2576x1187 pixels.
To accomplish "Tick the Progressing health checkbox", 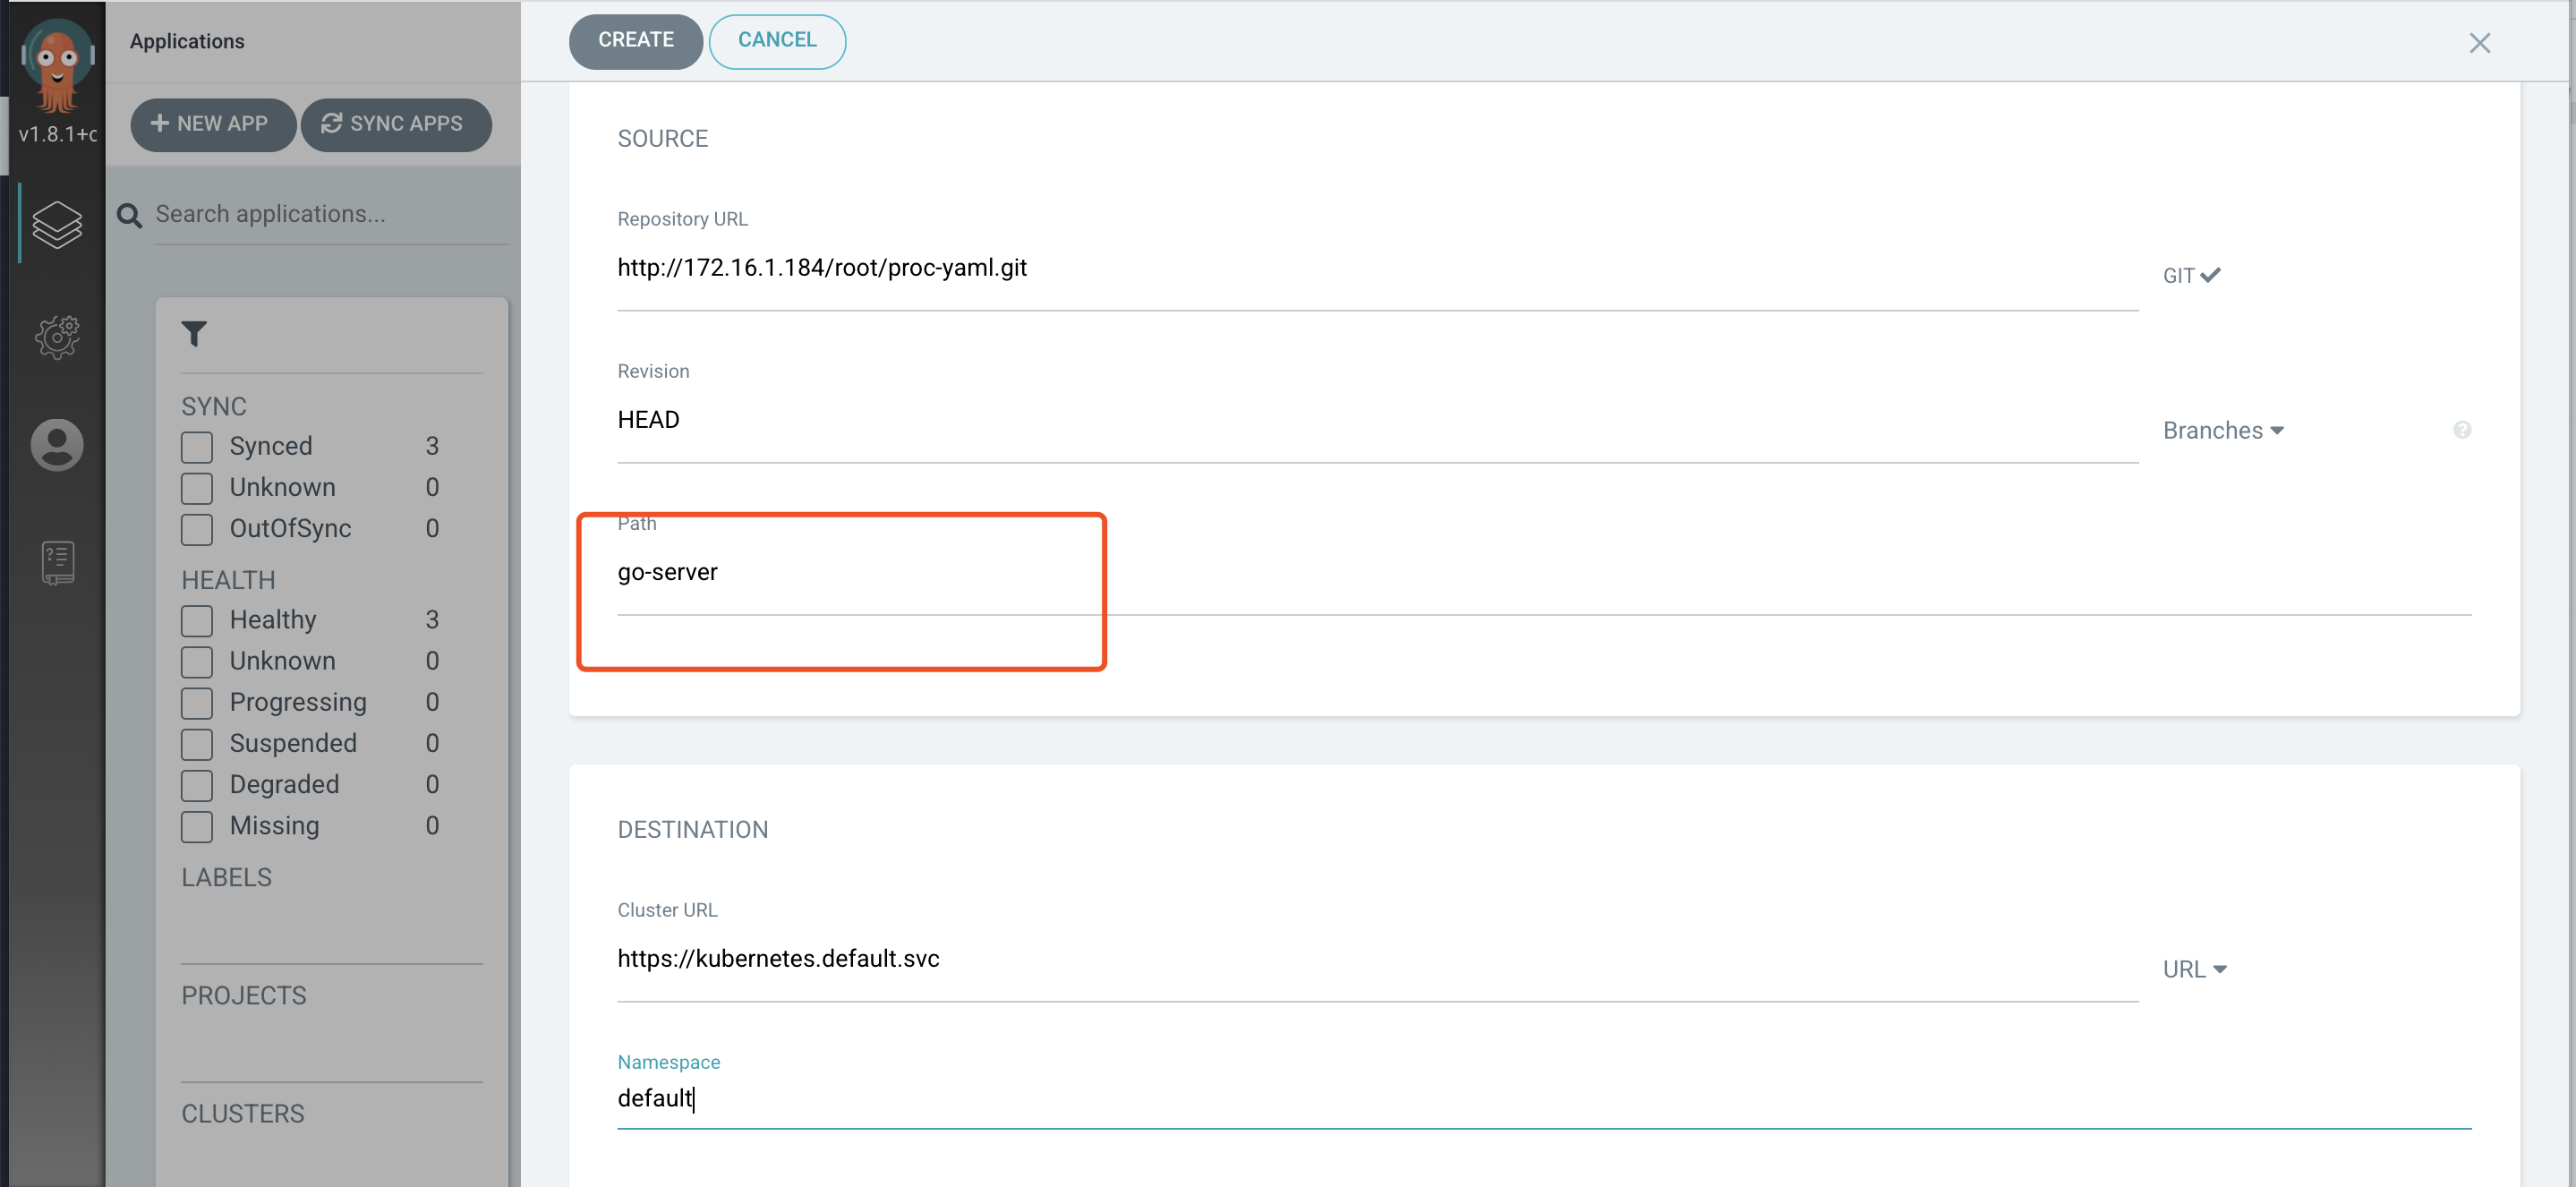I will [197, 703].
